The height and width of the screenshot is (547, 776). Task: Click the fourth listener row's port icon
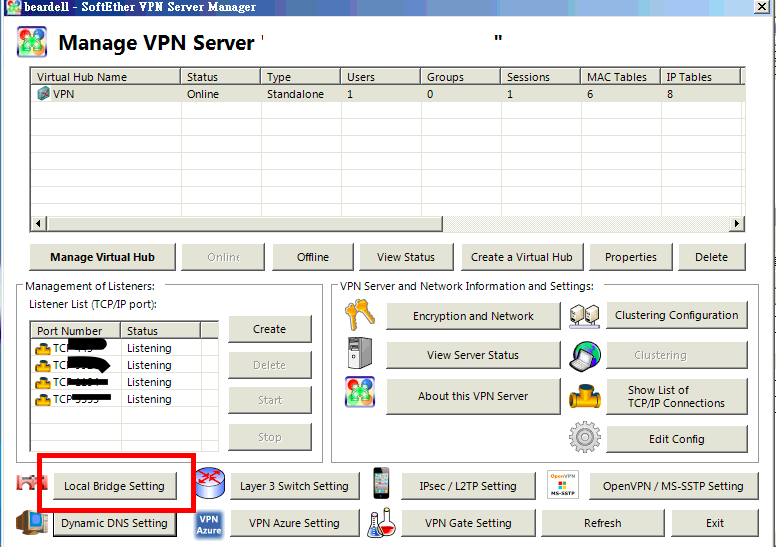pyautogui.click(x=43, y=399)
